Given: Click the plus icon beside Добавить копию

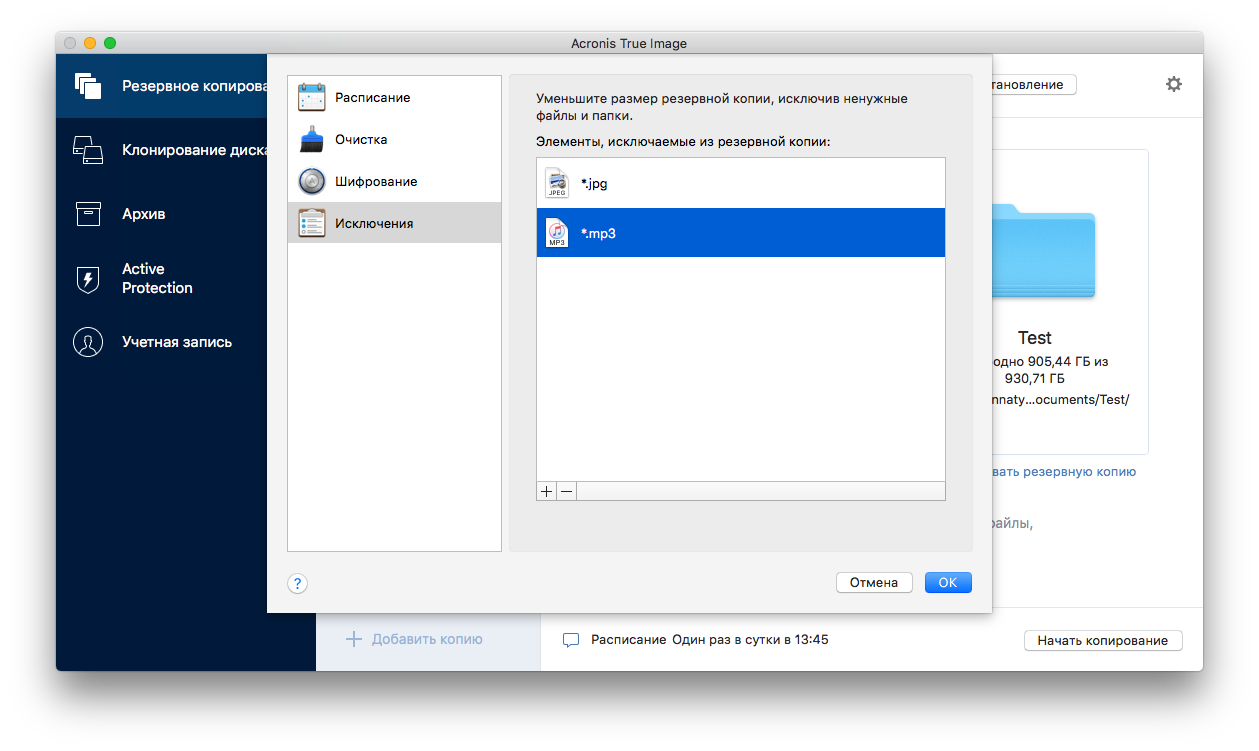Looking at the screenshot, I should point(353,639).
